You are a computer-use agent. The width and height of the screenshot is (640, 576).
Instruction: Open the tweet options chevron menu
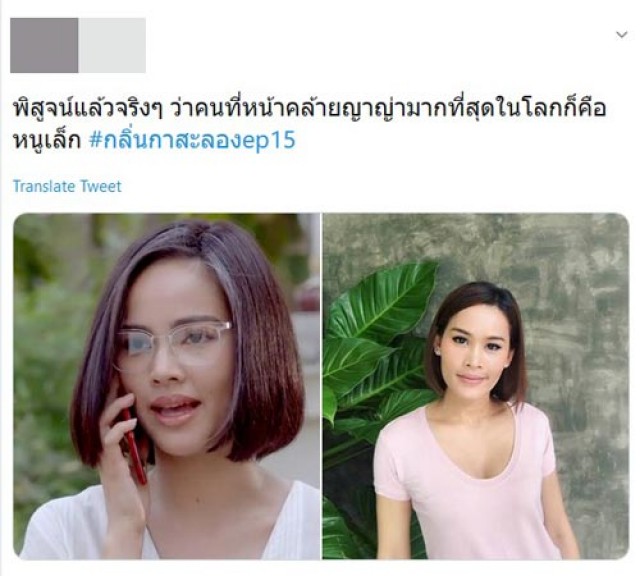point(621,35)
